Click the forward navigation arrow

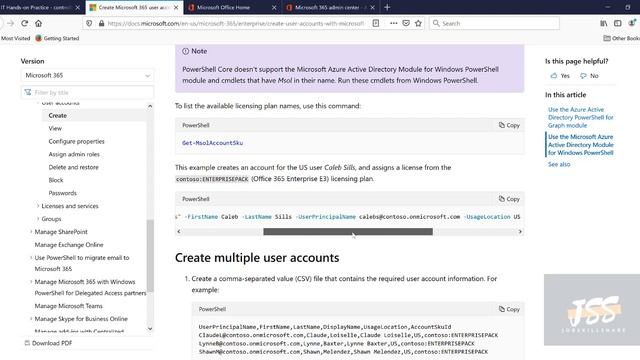[x=11, y=23]
